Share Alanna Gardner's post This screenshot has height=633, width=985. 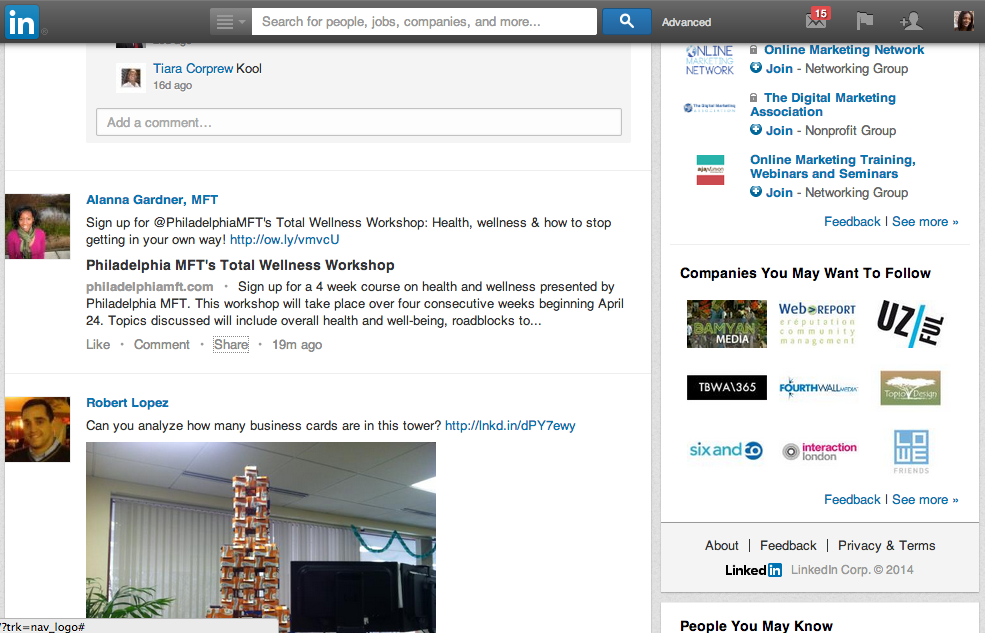pos(231,344)
